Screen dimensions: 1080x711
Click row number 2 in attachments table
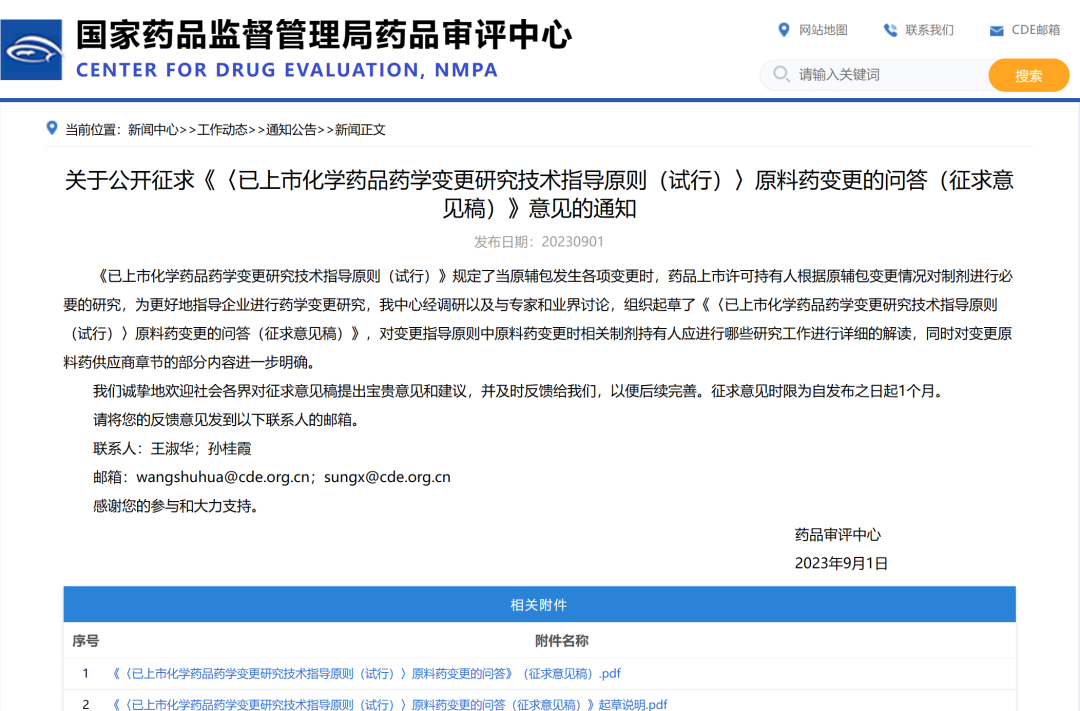85,704
